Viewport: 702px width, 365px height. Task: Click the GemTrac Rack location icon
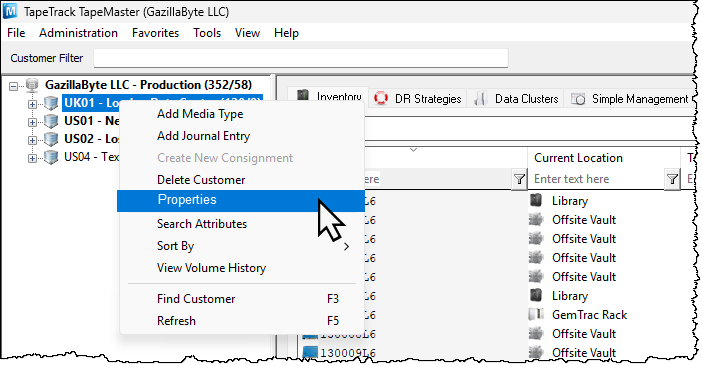pyautogui.click(x=536, y=314)
